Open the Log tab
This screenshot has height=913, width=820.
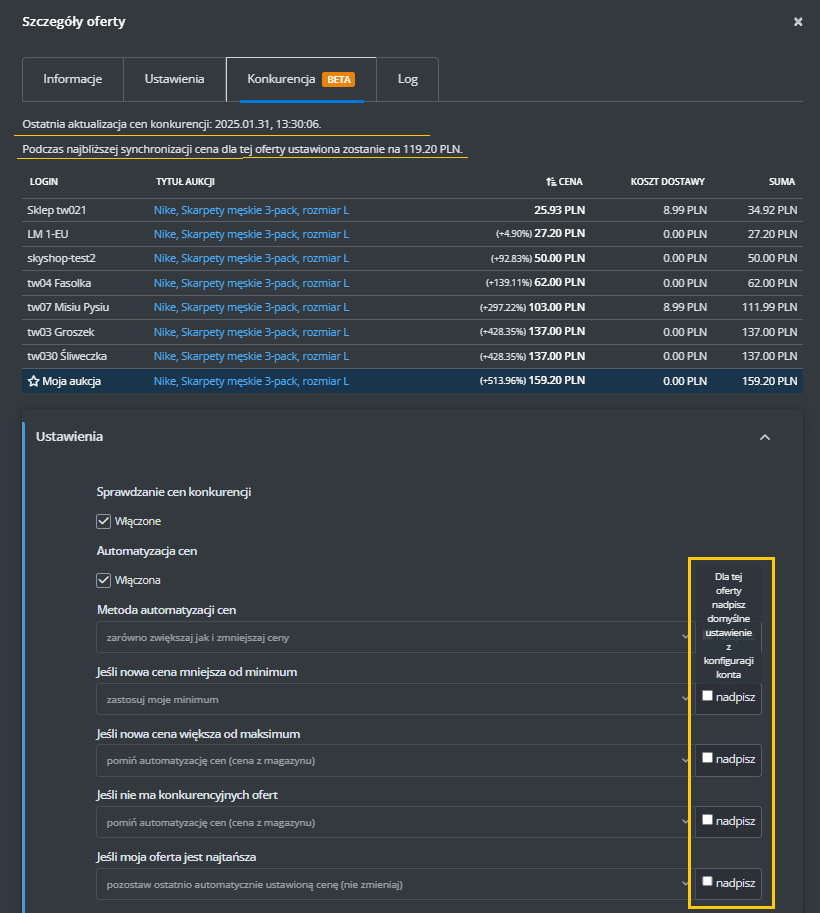click(407, 79)
